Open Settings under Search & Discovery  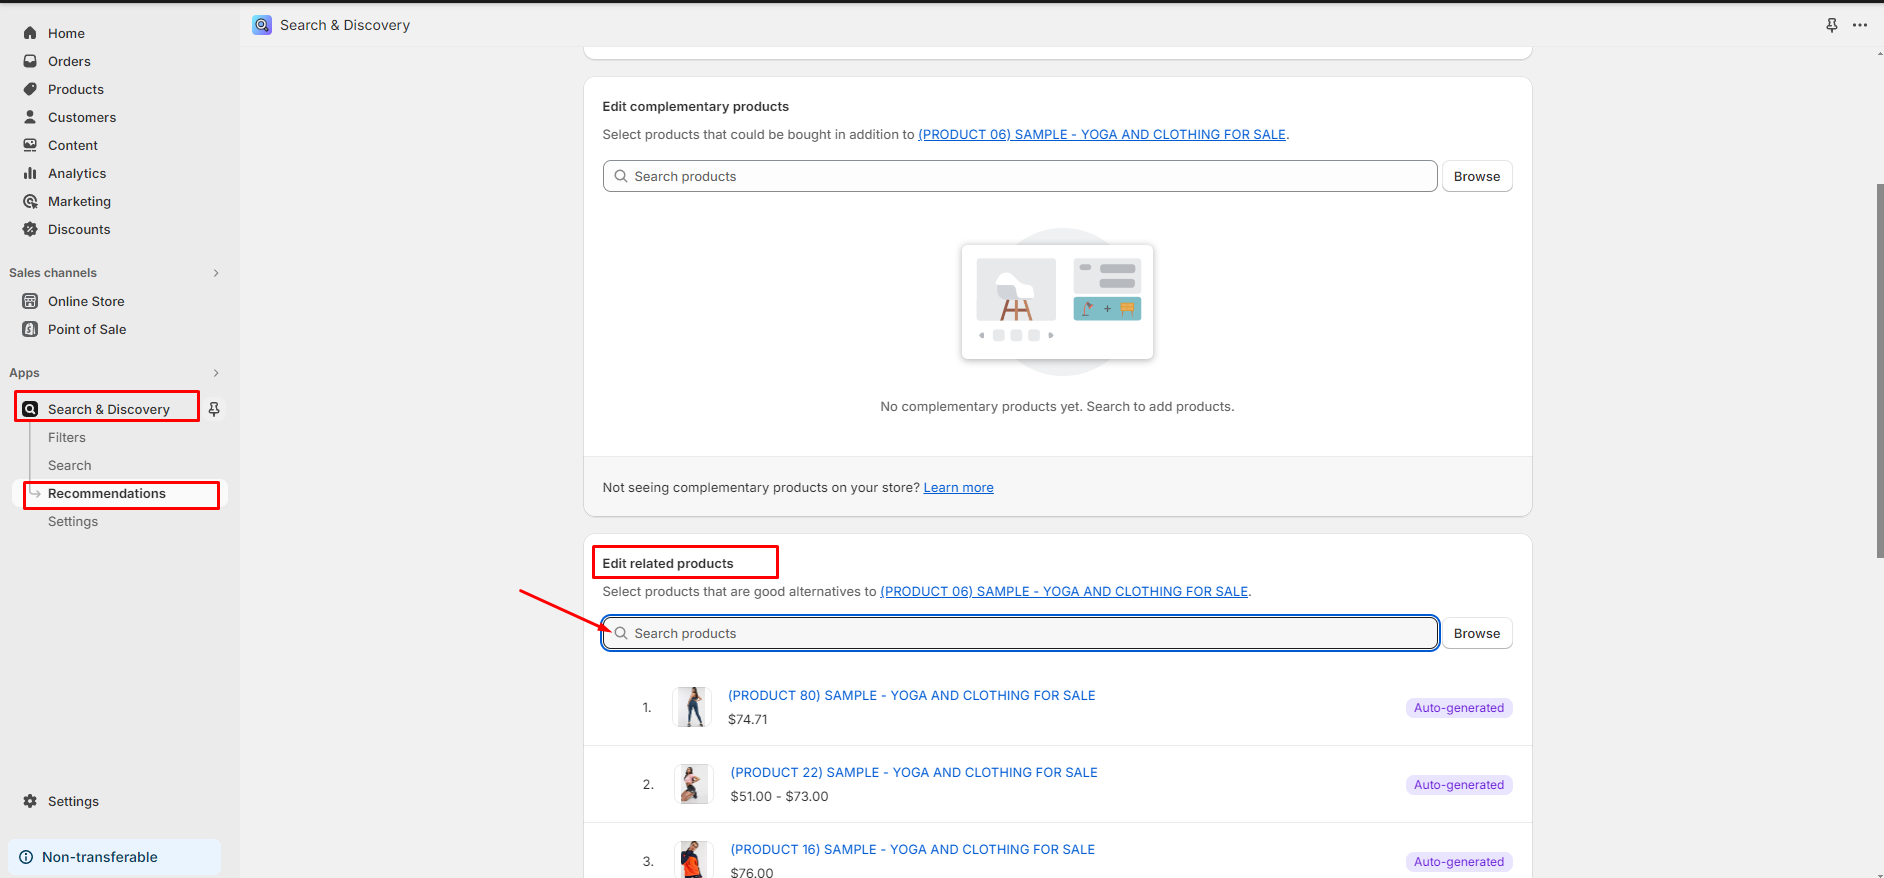pos(73,521)
